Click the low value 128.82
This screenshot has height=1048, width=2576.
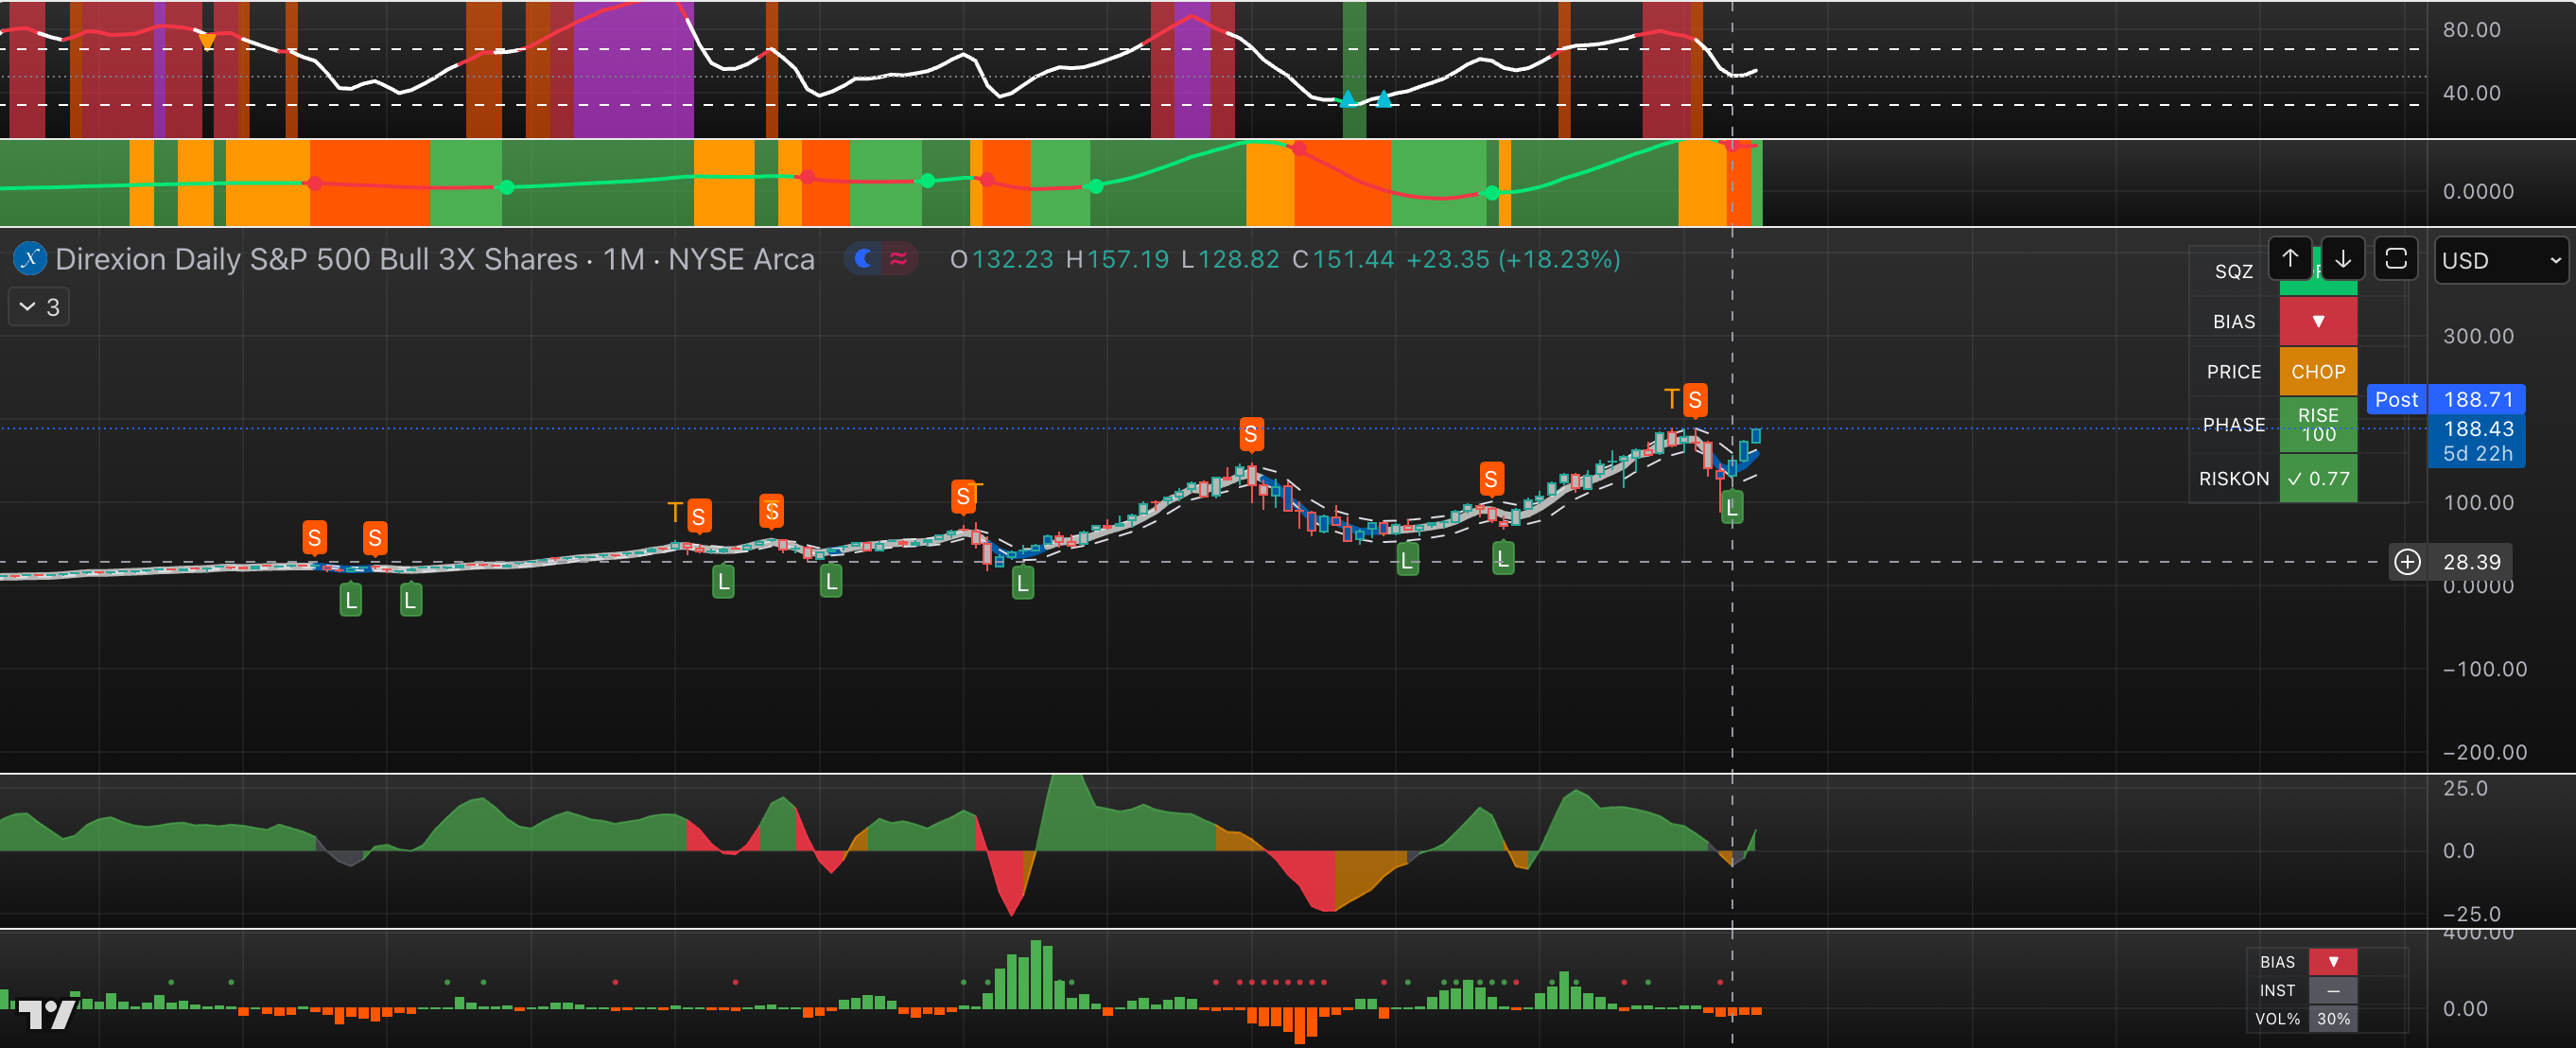click(x=1238, y=259)
